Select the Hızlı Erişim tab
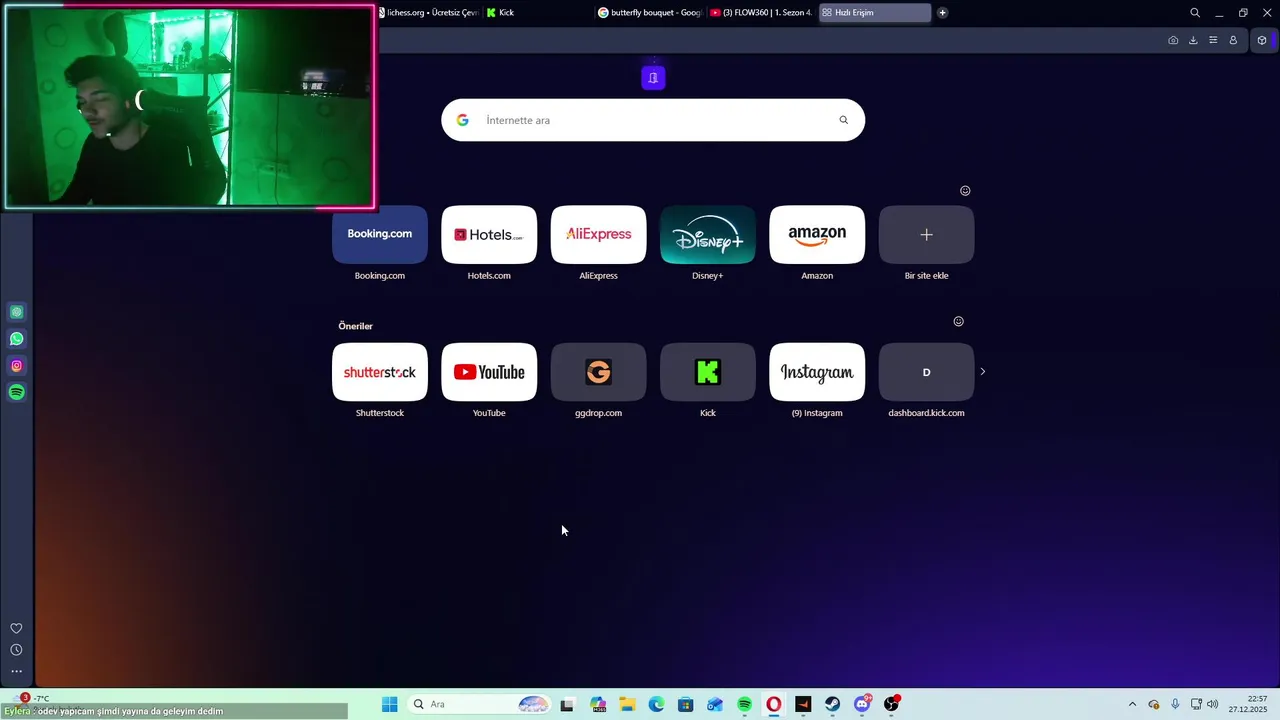The width and height of the screenshot is (1280, 720). (875, 13)
